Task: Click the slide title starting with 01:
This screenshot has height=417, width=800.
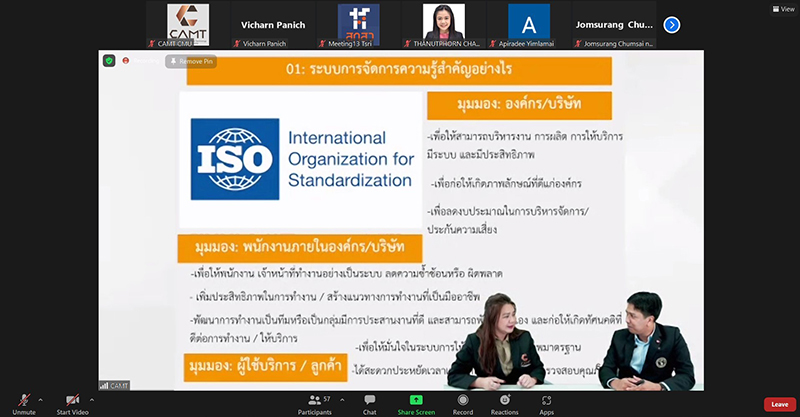Action: coord(399,69)
